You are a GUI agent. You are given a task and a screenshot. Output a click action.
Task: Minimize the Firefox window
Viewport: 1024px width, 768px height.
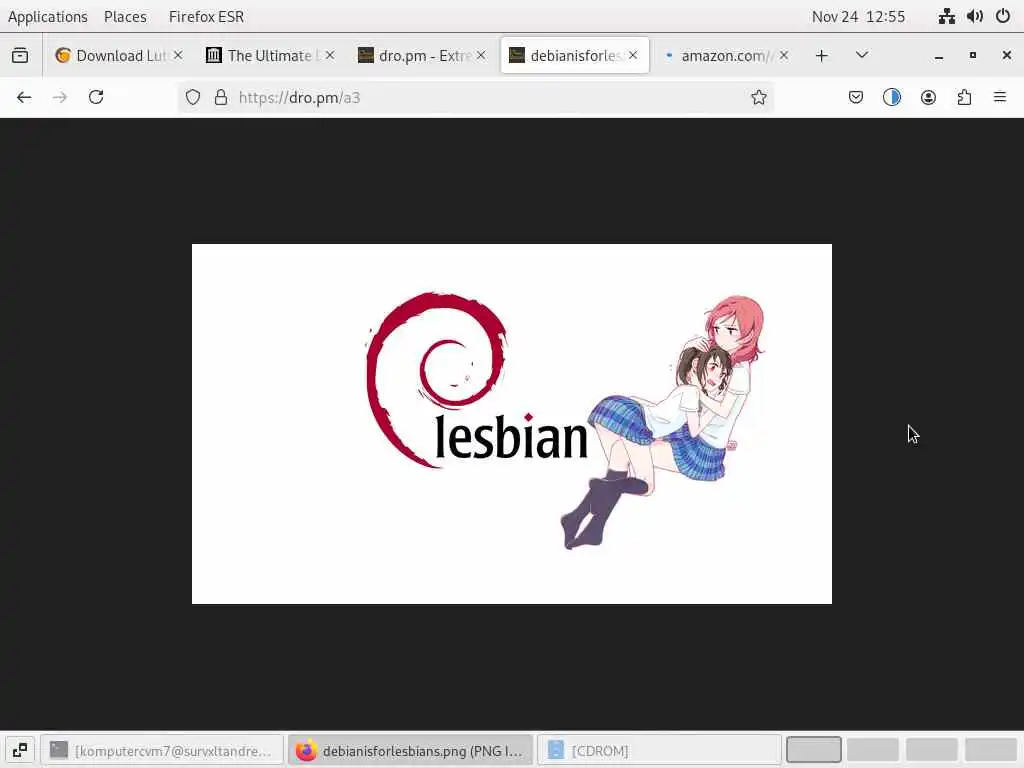(939, 56)
